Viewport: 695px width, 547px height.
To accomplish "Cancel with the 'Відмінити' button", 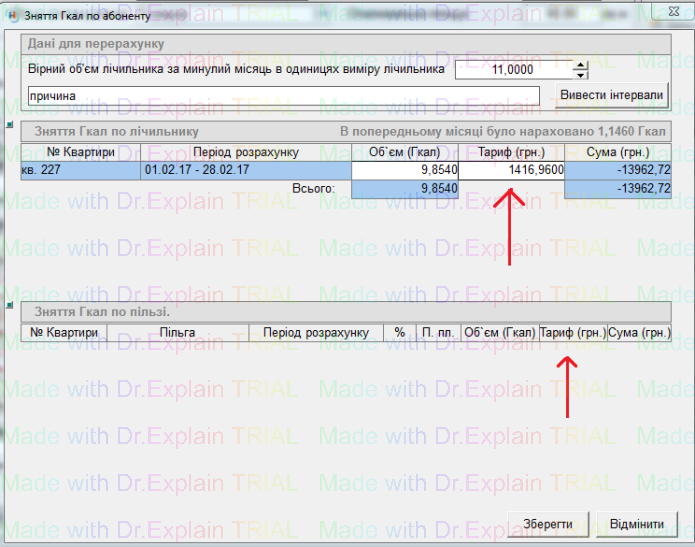I will (x=636, y=524).
